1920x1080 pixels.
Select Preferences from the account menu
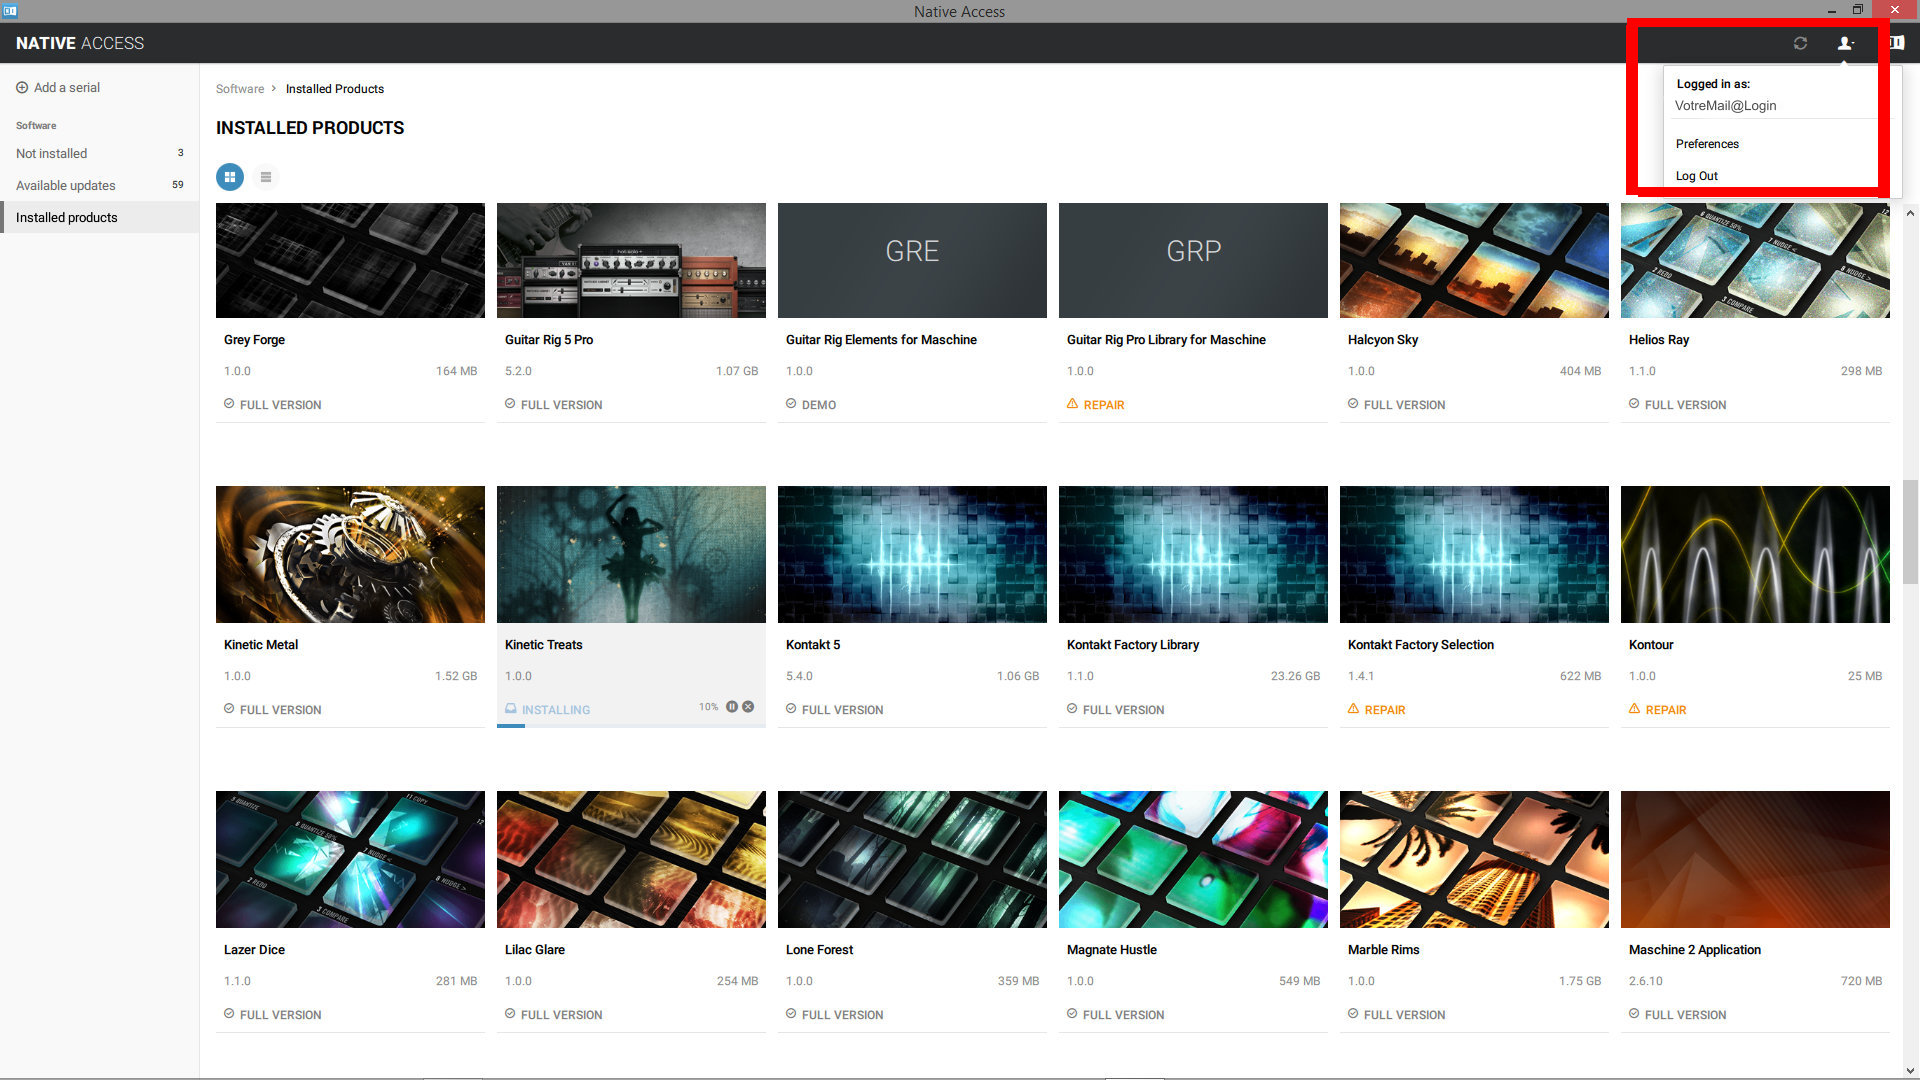[1707, 143]
